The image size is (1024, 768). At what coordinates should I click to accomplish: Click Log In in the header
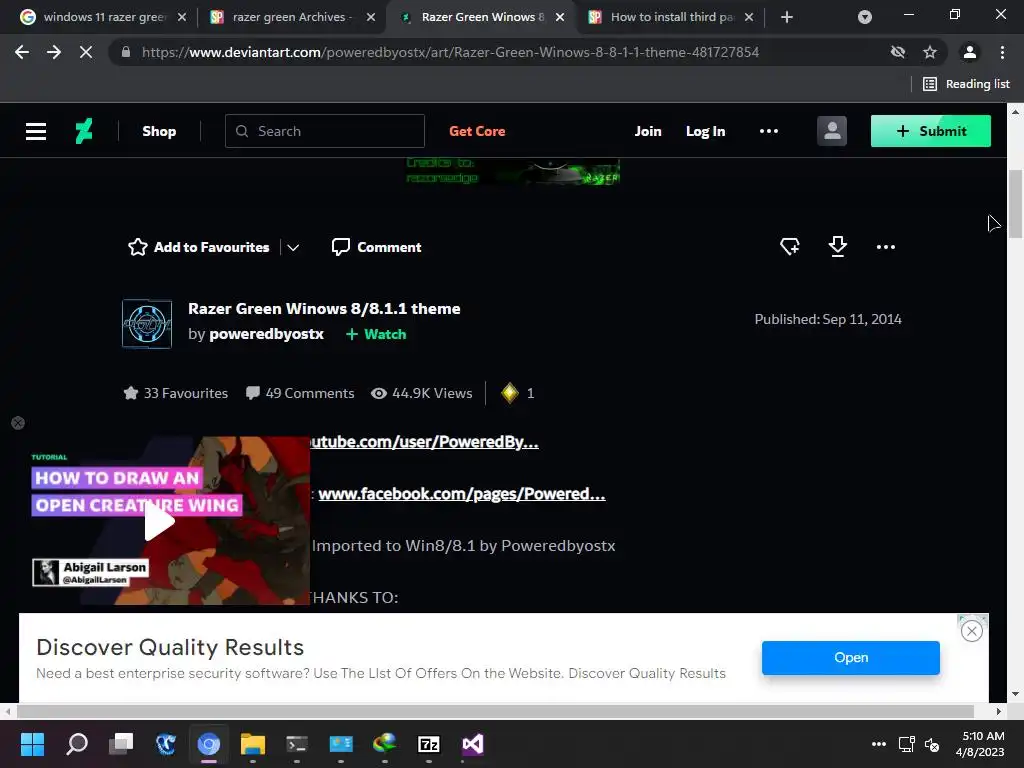[x=705, y=131]
